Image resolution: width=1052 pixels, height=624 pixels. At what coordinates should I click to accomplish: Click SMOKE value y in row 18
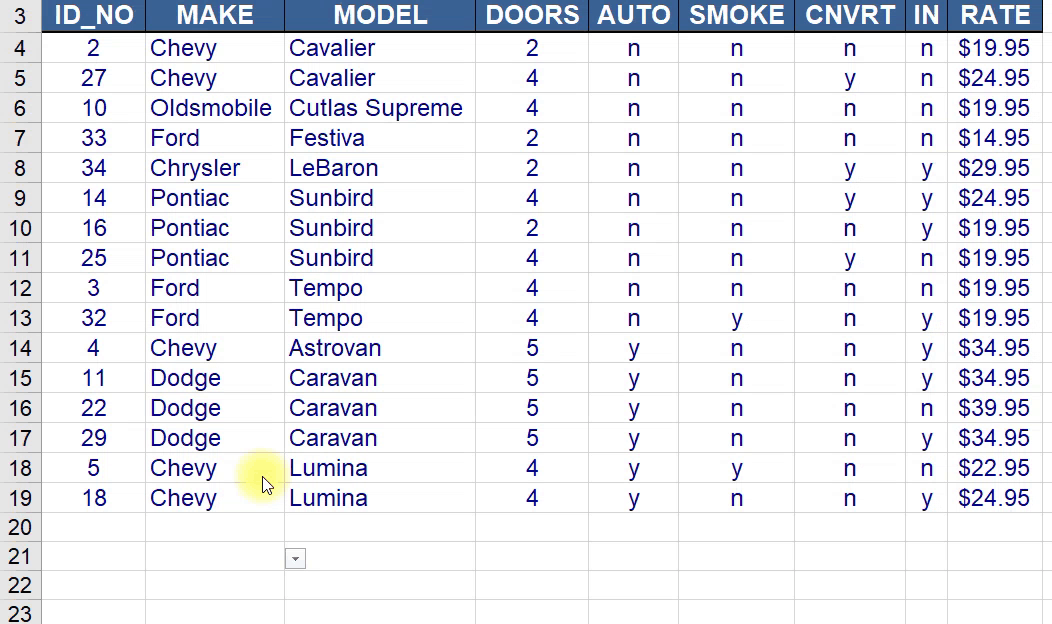737,468
